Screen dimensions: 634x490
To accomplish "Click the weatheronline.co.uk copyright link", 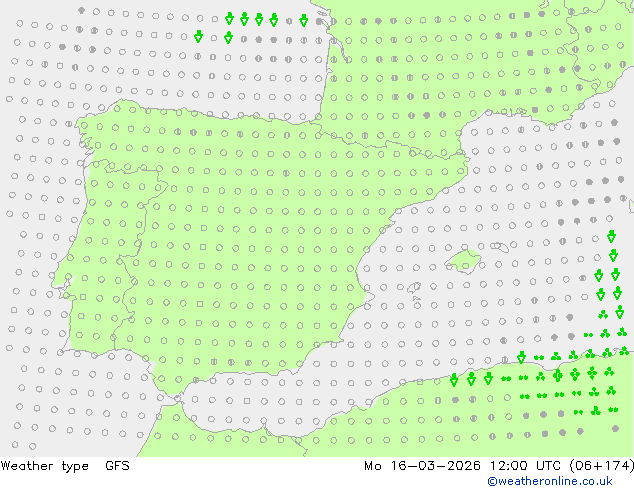I will 550,481.
